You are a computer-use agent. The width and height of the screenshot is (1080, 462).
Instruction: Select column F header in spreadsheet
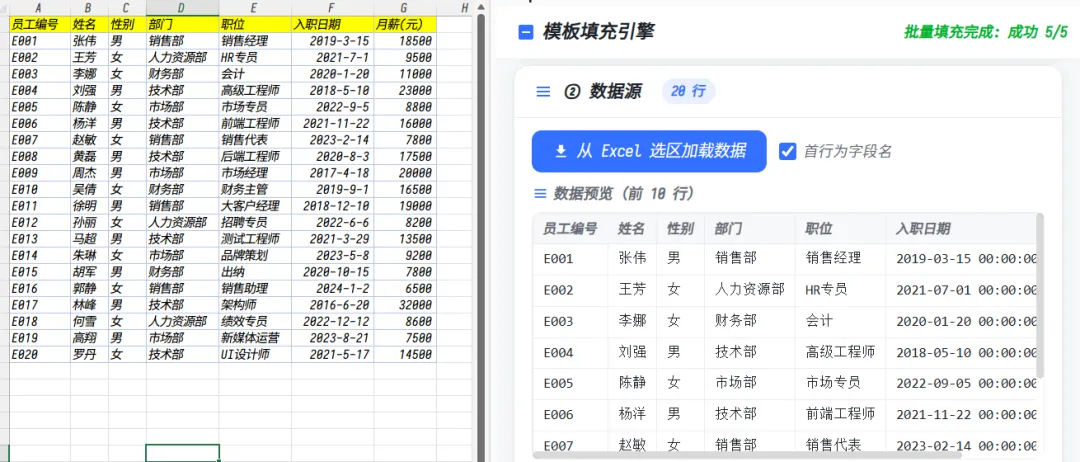point(333,8)
